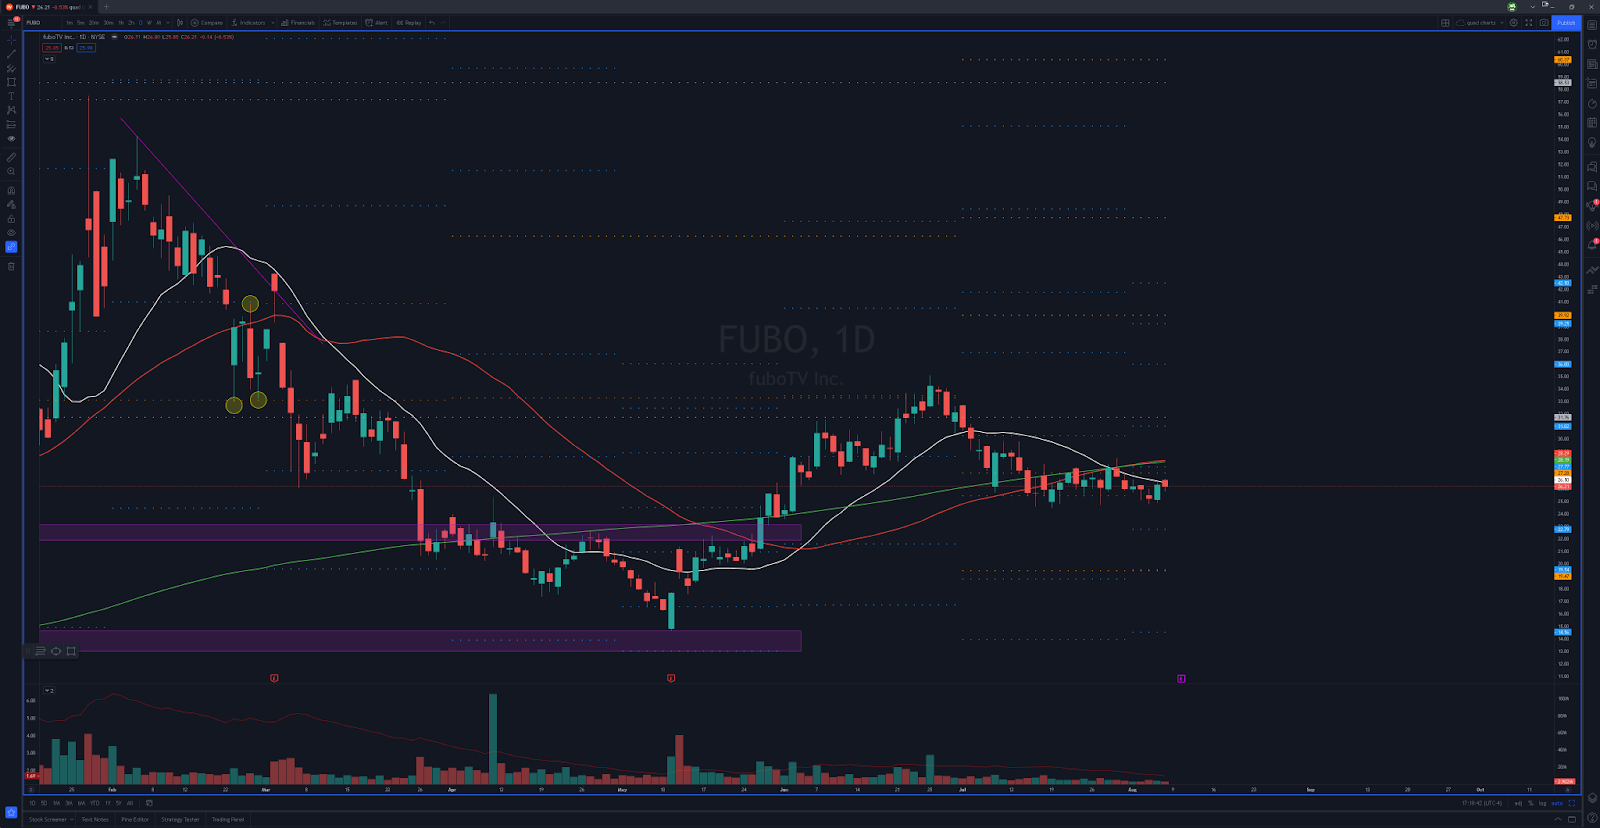This screenshot has height=828, width=1600.
Task: Toggle percent scale on price axis
Action: pyautogui.click(x=1531, y=803)
